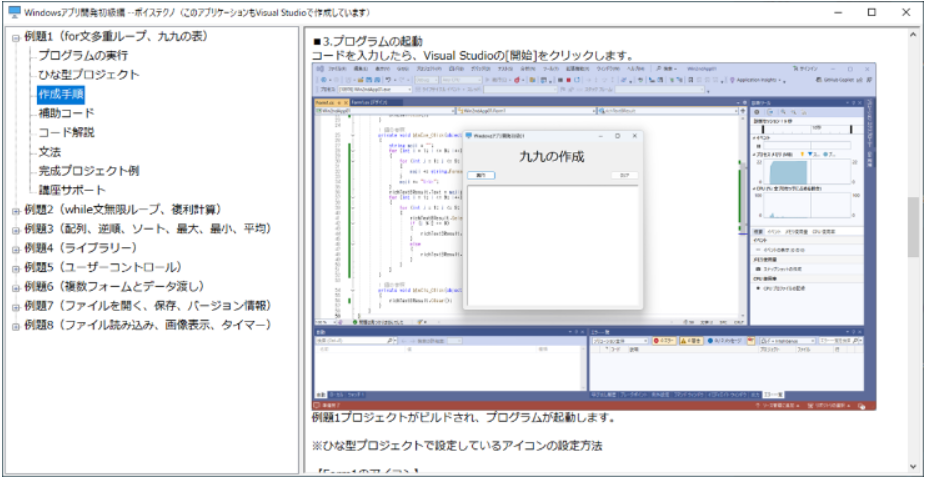Click the ※ひな型プロジェクトで設定しているアイコンの設定方法 note

[x=457, y=447]
